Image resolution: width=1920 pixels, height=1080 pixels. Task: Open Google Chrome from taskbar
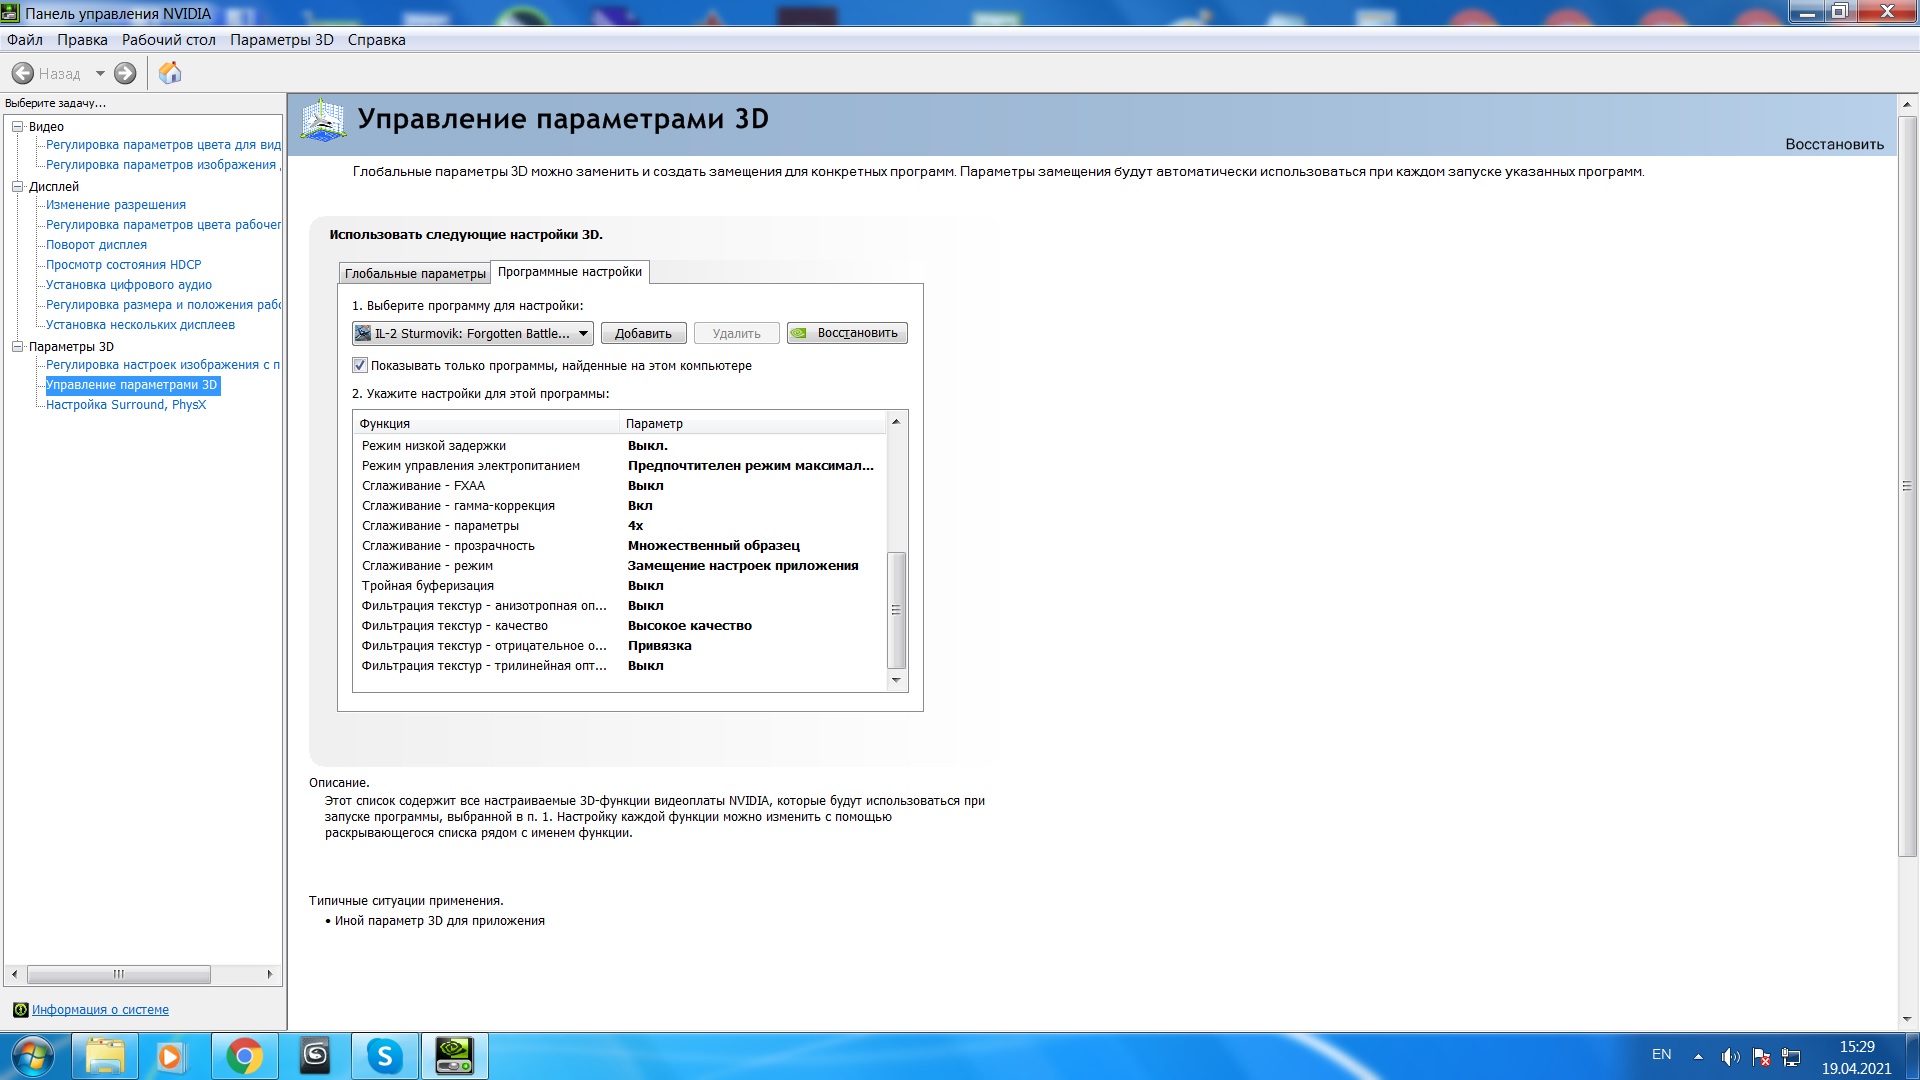click(244, 1056)
